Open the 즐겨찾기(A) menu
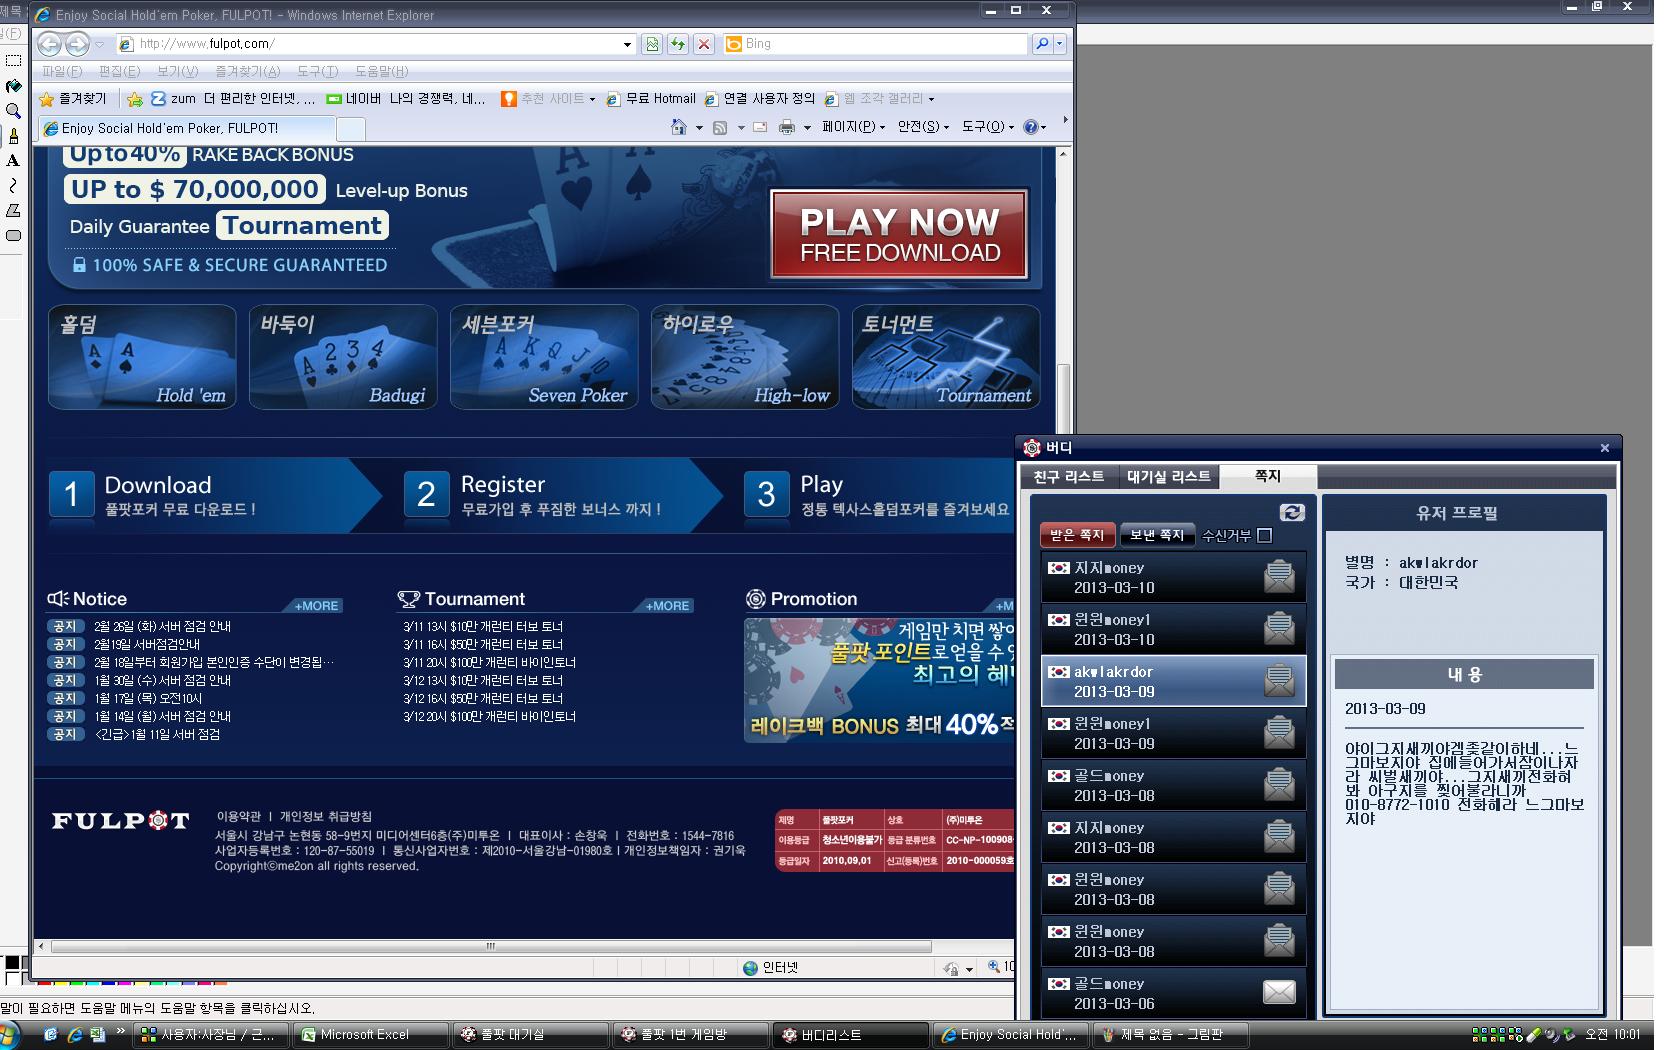The image size is (1680, 1050). (247, 71)
